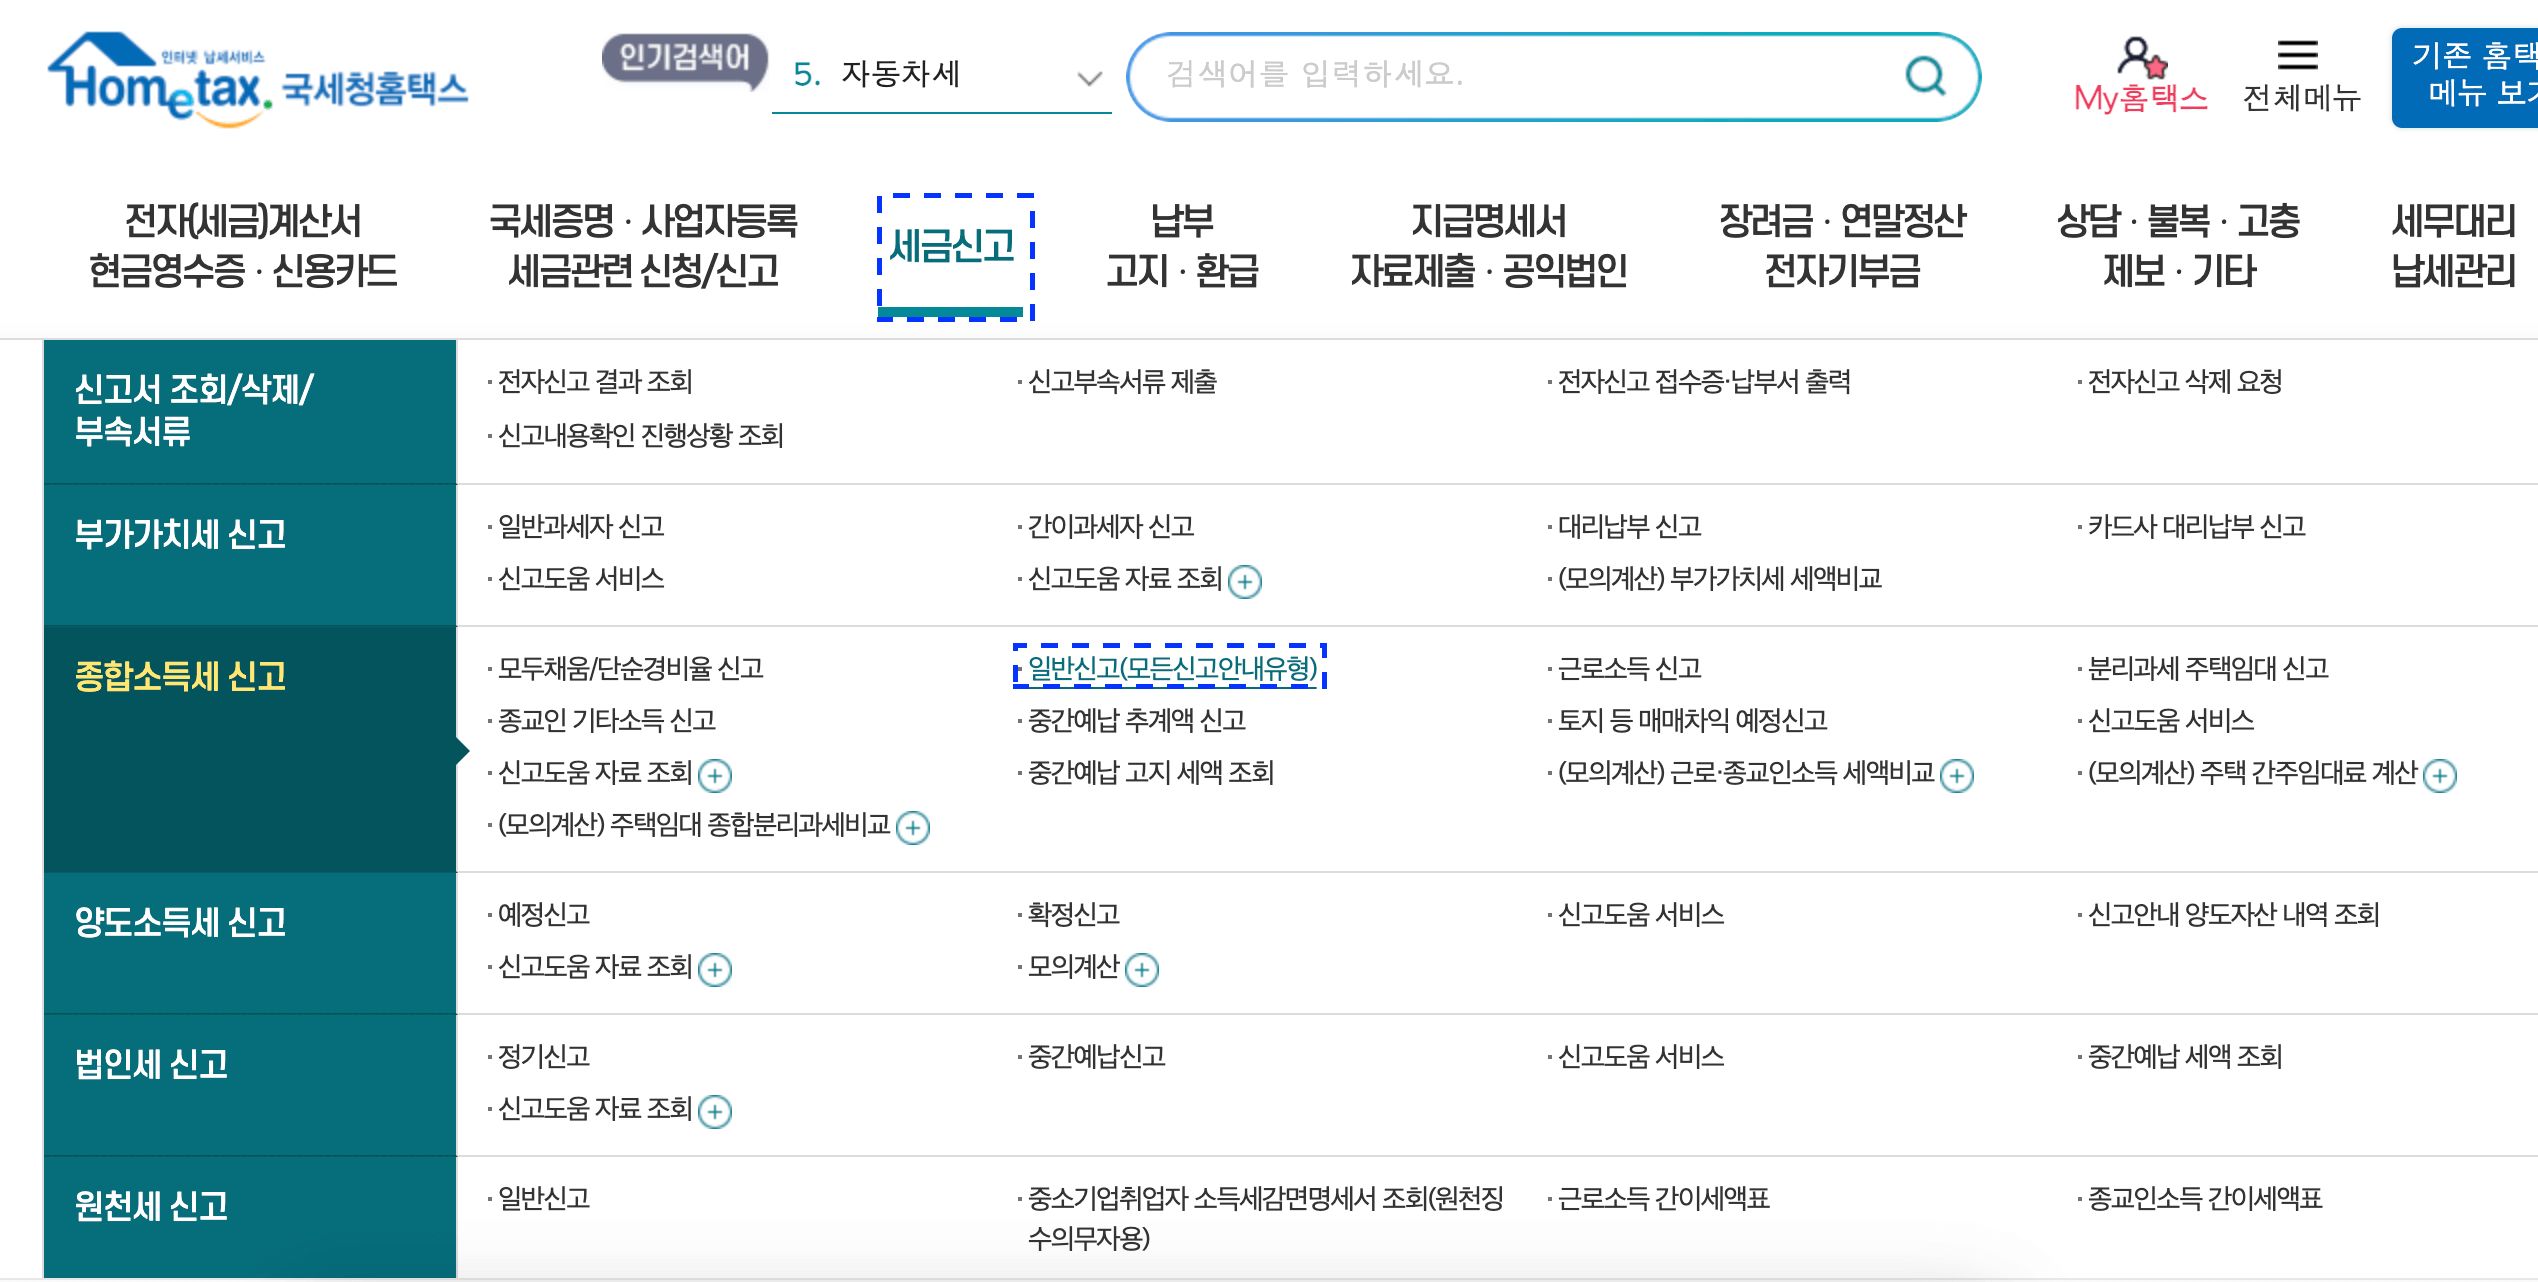Click the 인기검색어 speech bubble badge
The width and height of the screenshot is (2538, 1282).
684,60
